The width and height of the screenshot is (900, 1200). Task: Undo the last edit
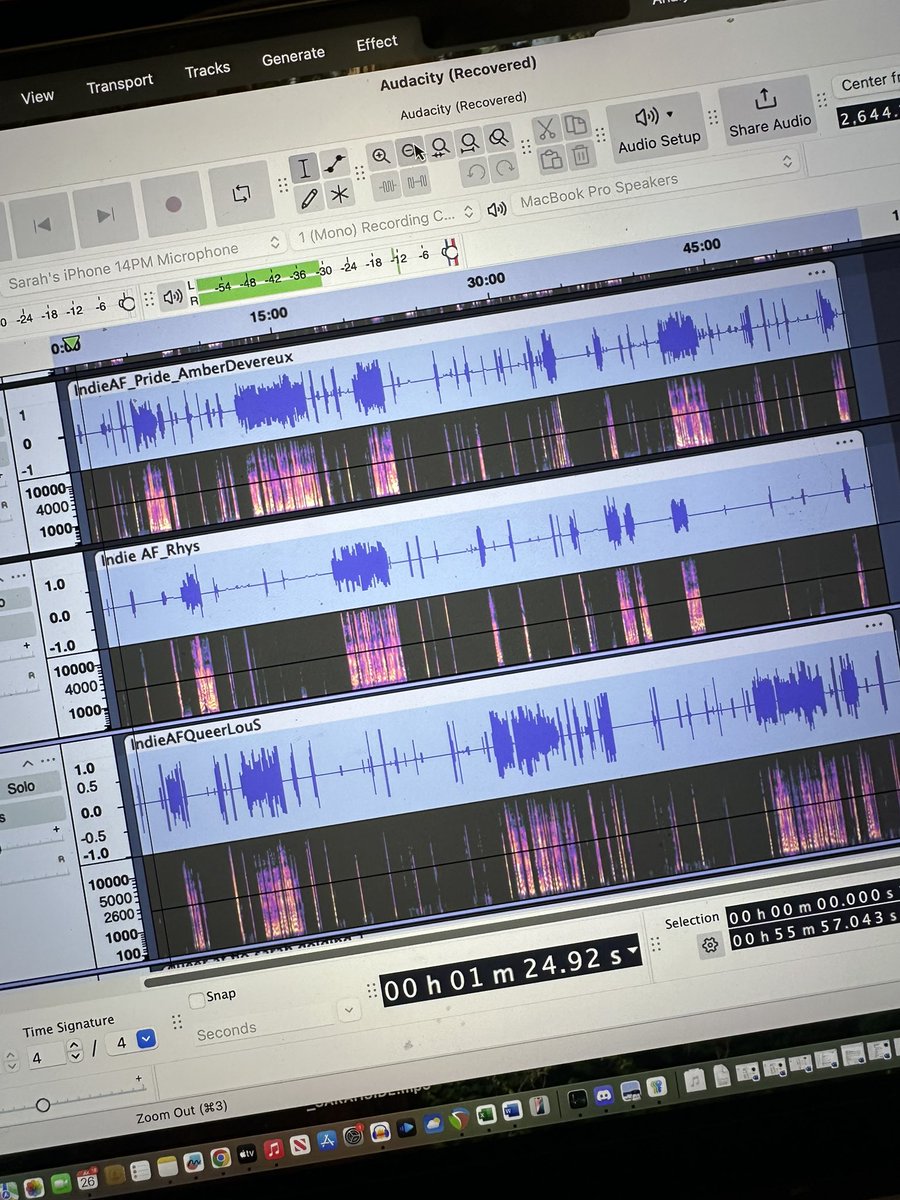[476, 172]
